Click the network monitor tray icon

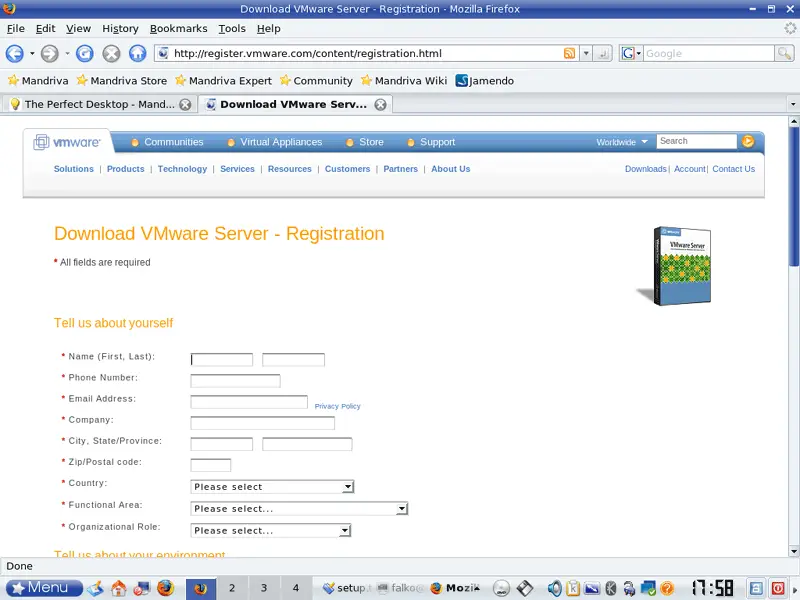coord(648,588)
